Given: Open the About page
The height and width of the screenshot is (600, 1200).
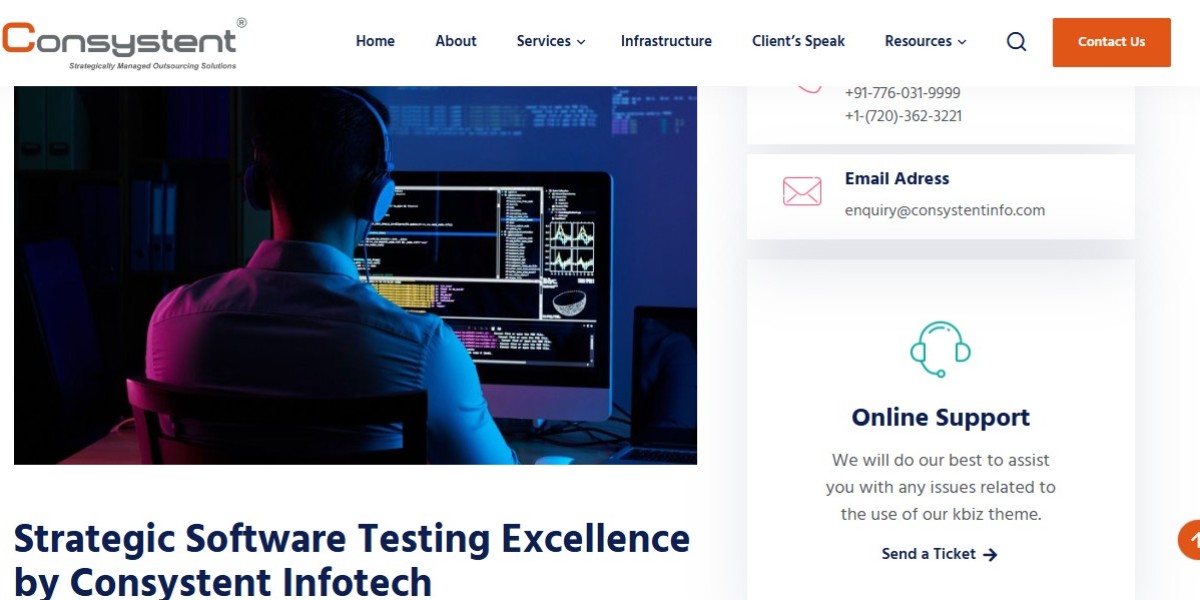Looking at the screenshot, I should click(456, 41).
